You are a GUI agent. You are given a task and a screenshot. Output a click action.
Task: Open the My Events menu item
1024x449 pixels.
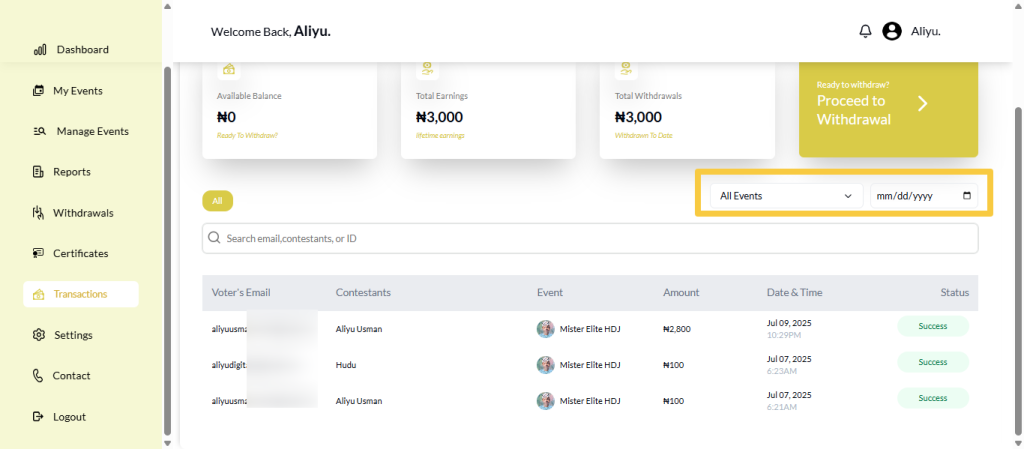coord(78,91)
